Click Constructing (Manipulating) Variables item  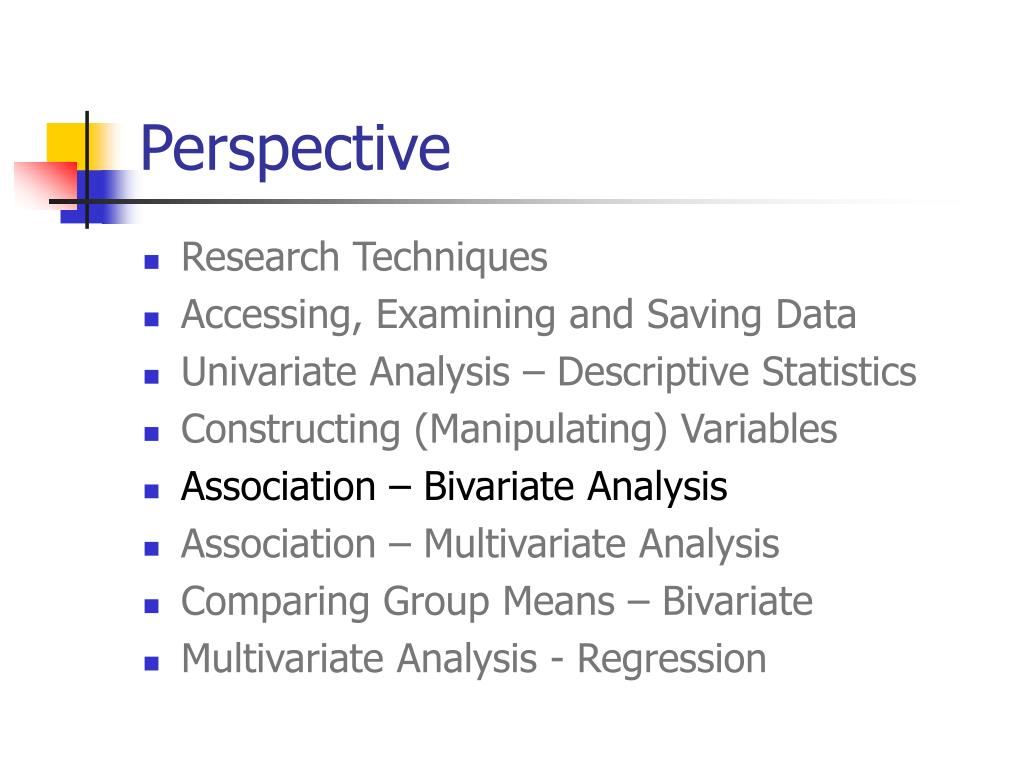pyautogui.click(x=509, y=430)
